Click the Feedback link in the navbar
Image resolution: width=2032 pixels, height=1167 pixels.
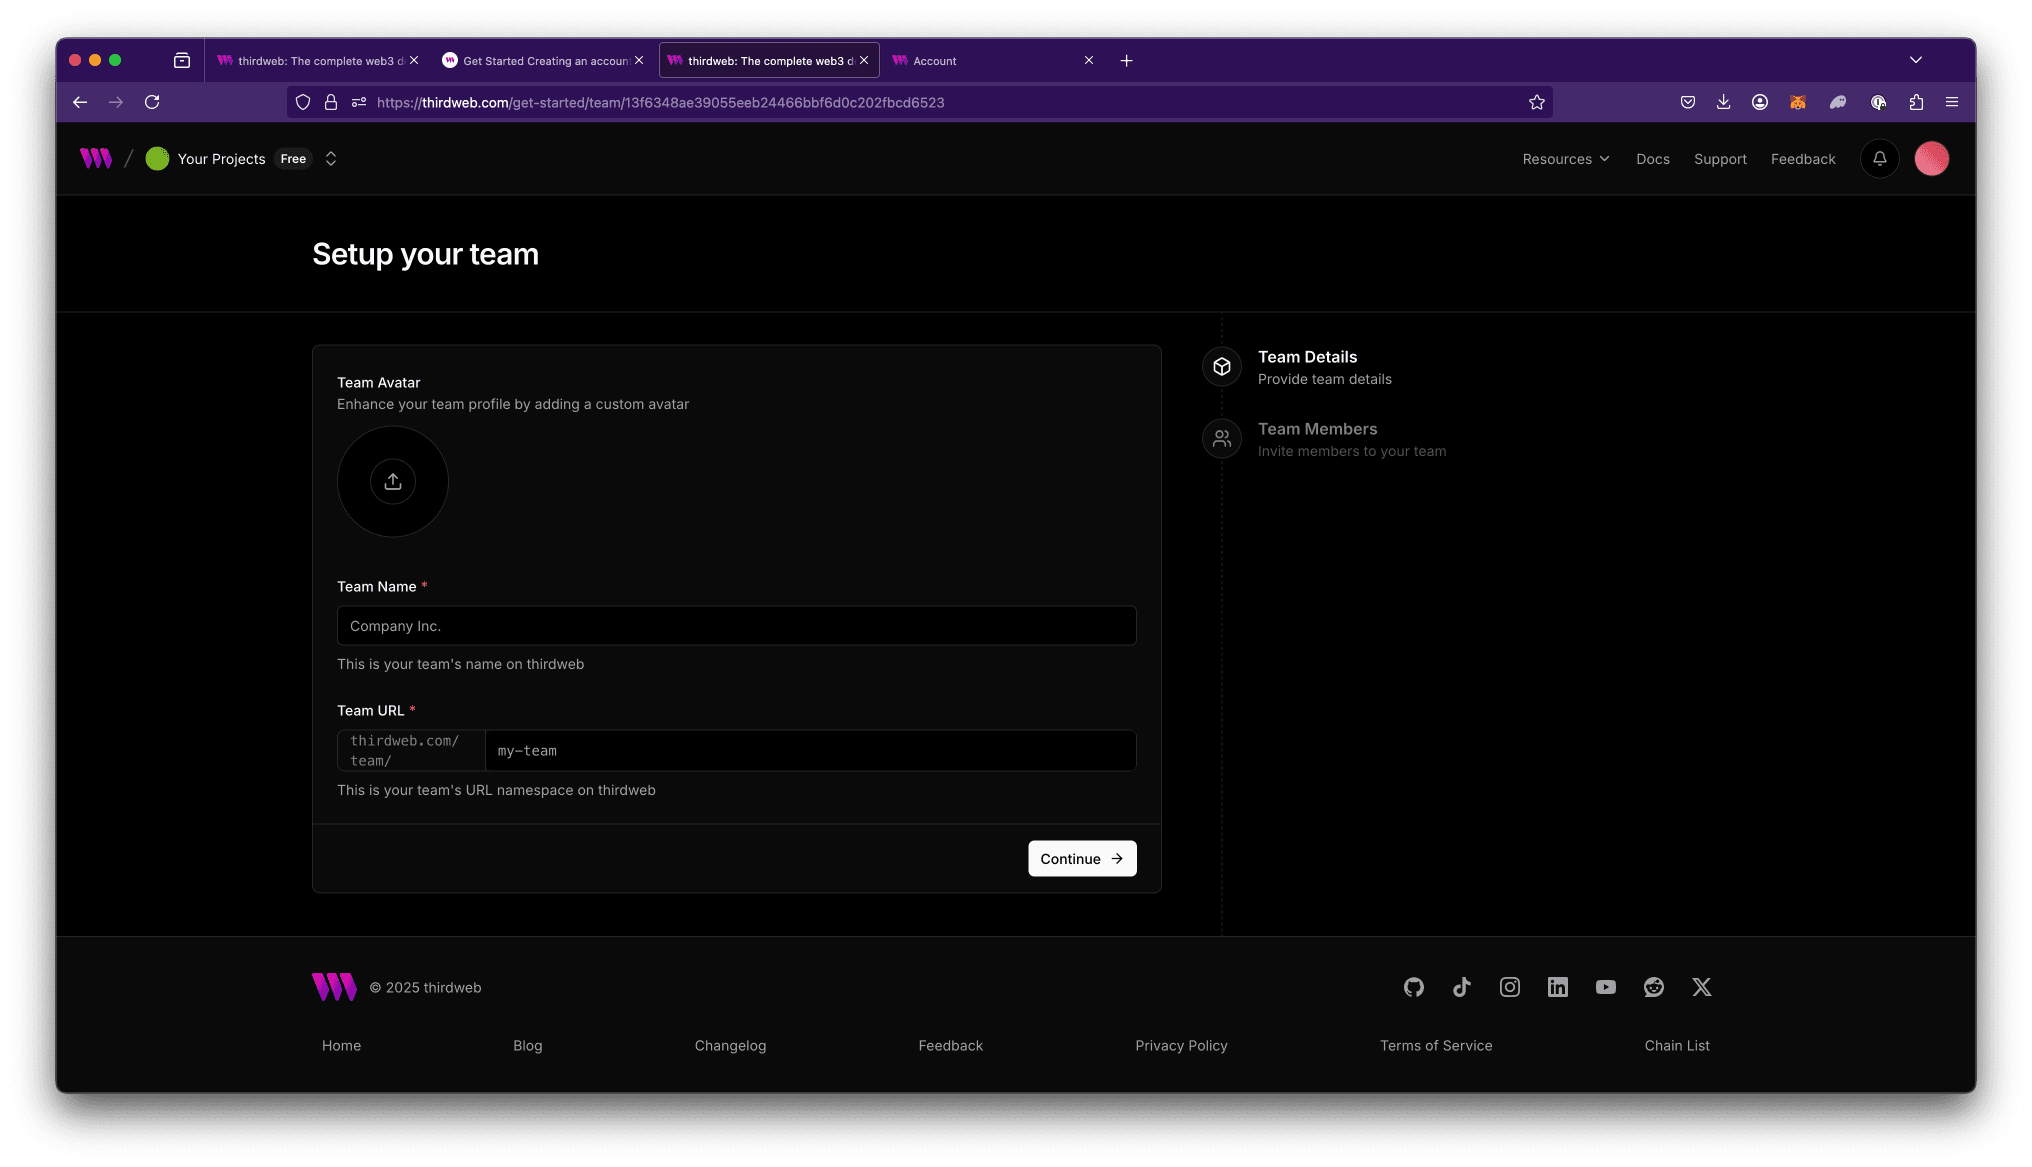pyautogui.click(x=1803, y=158)
